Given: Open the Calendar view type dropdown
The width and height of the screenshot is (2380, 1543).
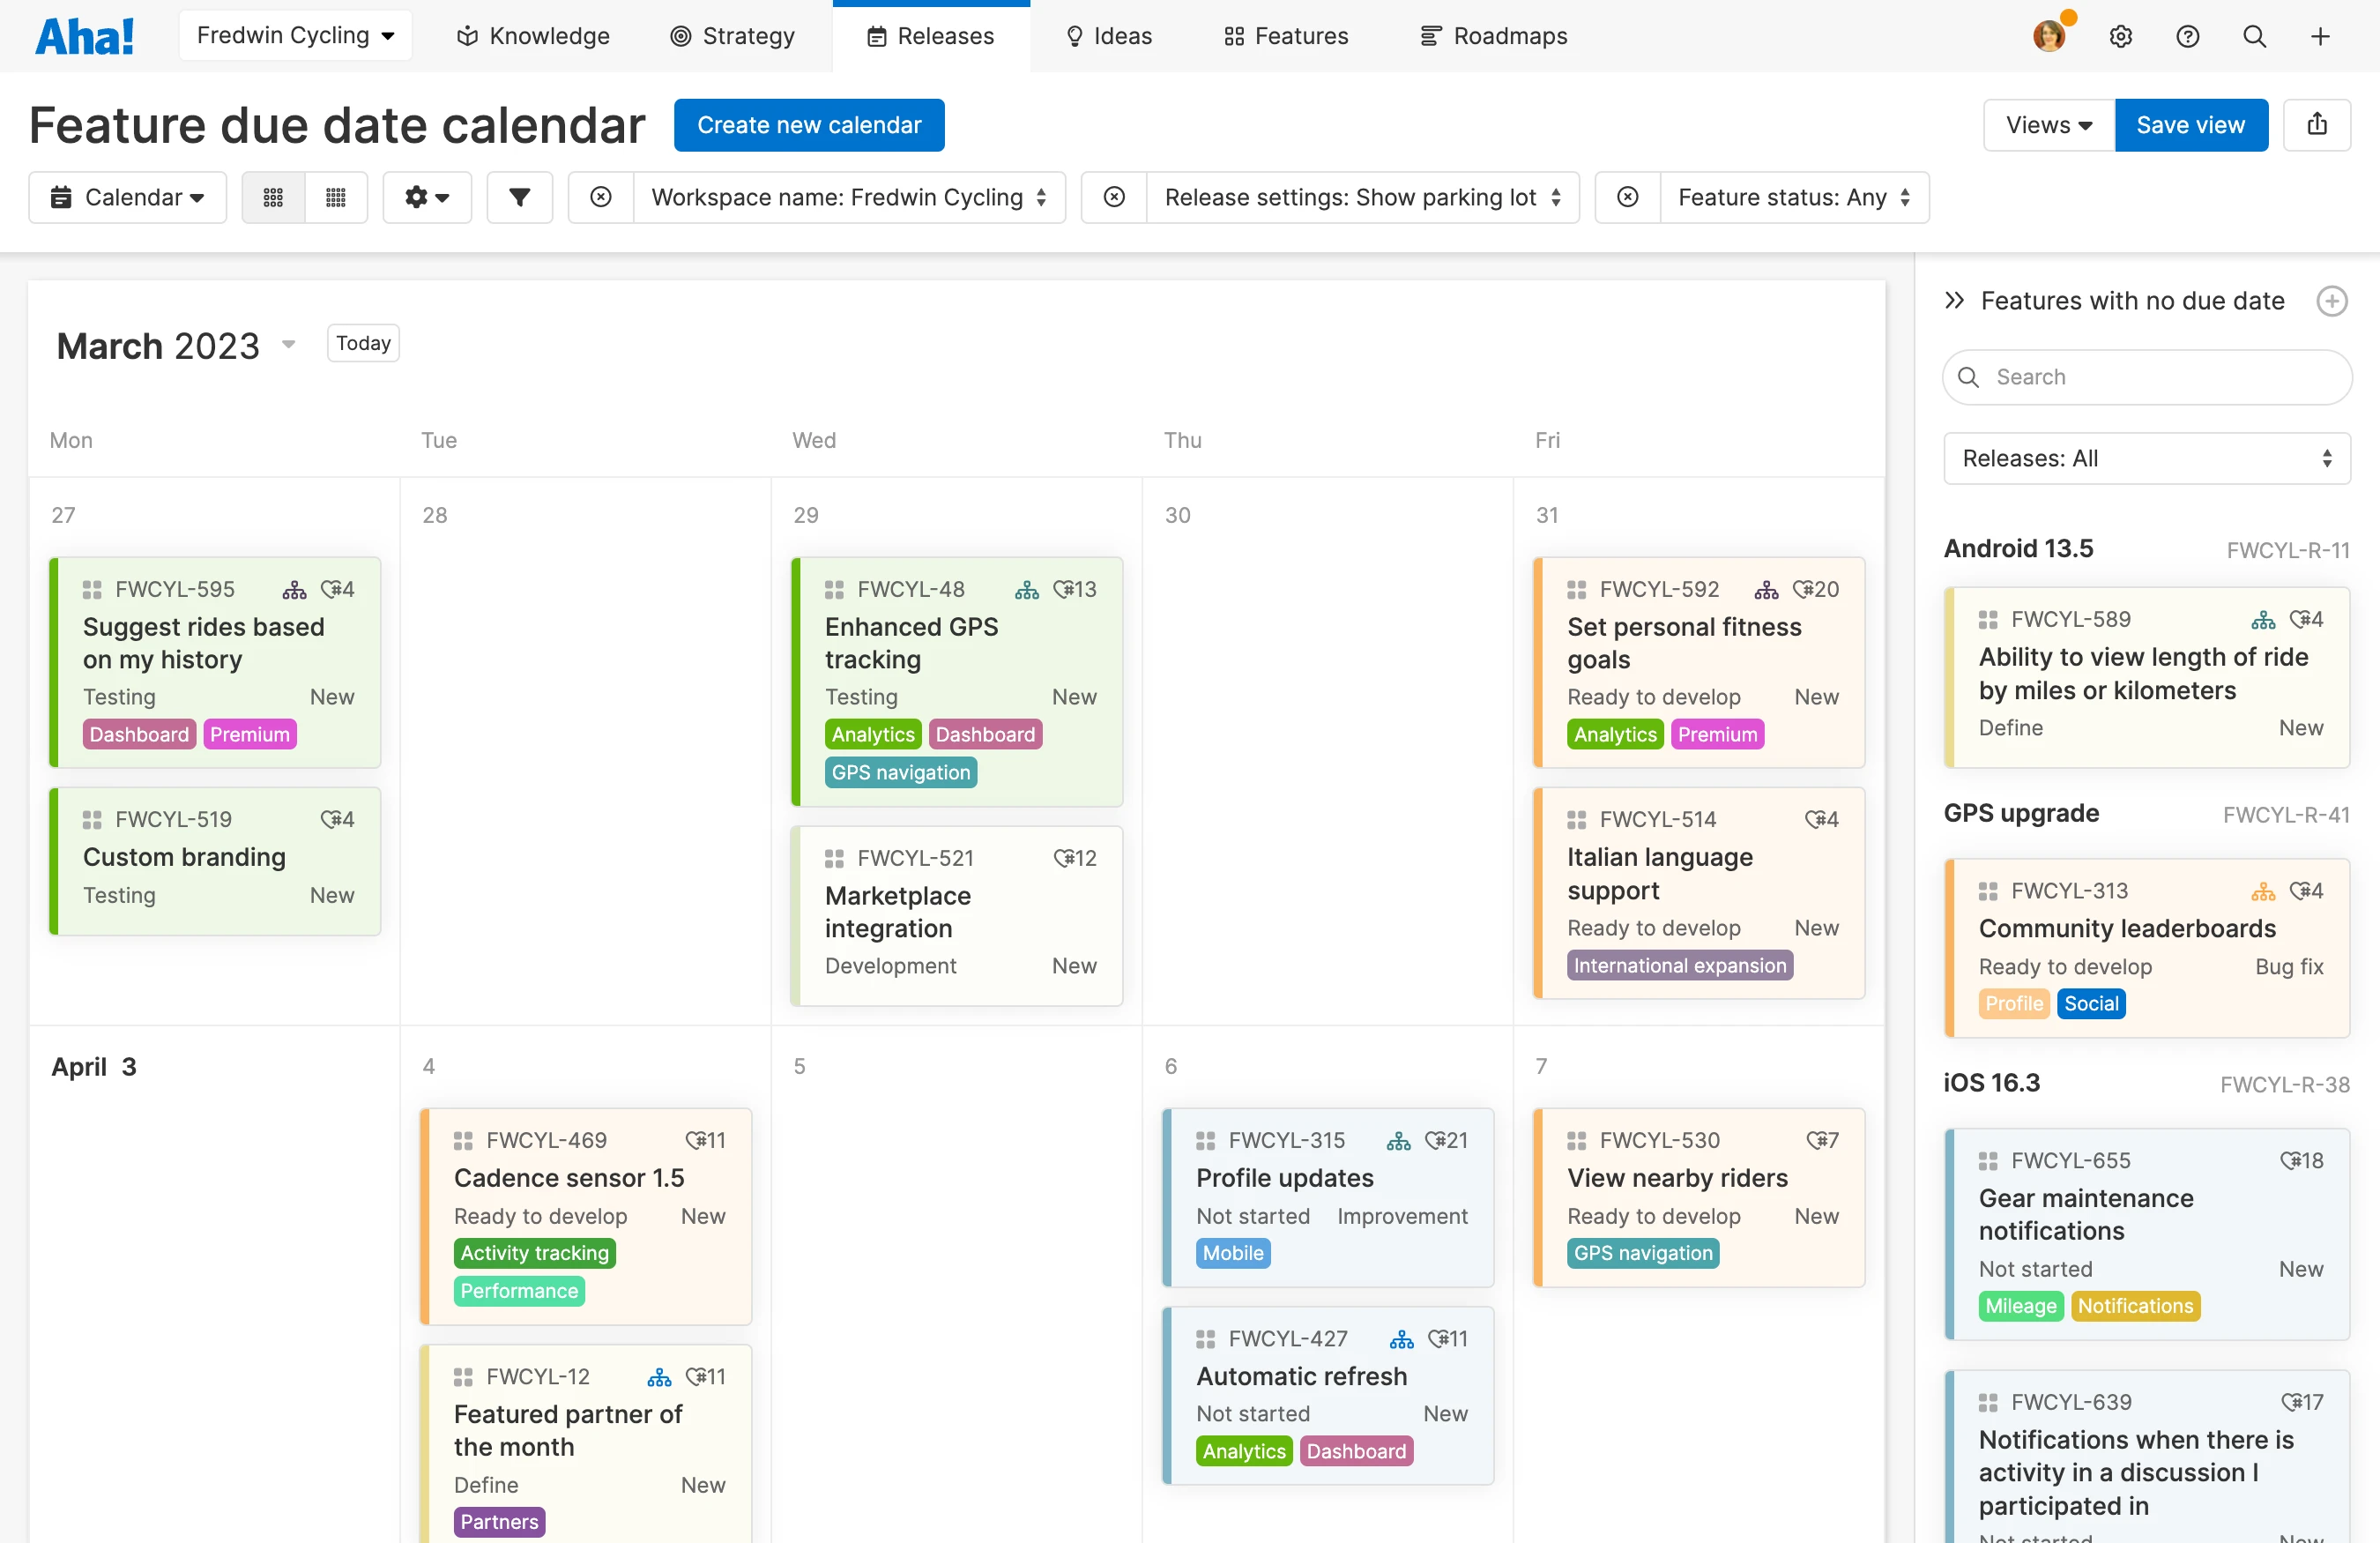Looking at the screenshot, I should pos(128,197).
